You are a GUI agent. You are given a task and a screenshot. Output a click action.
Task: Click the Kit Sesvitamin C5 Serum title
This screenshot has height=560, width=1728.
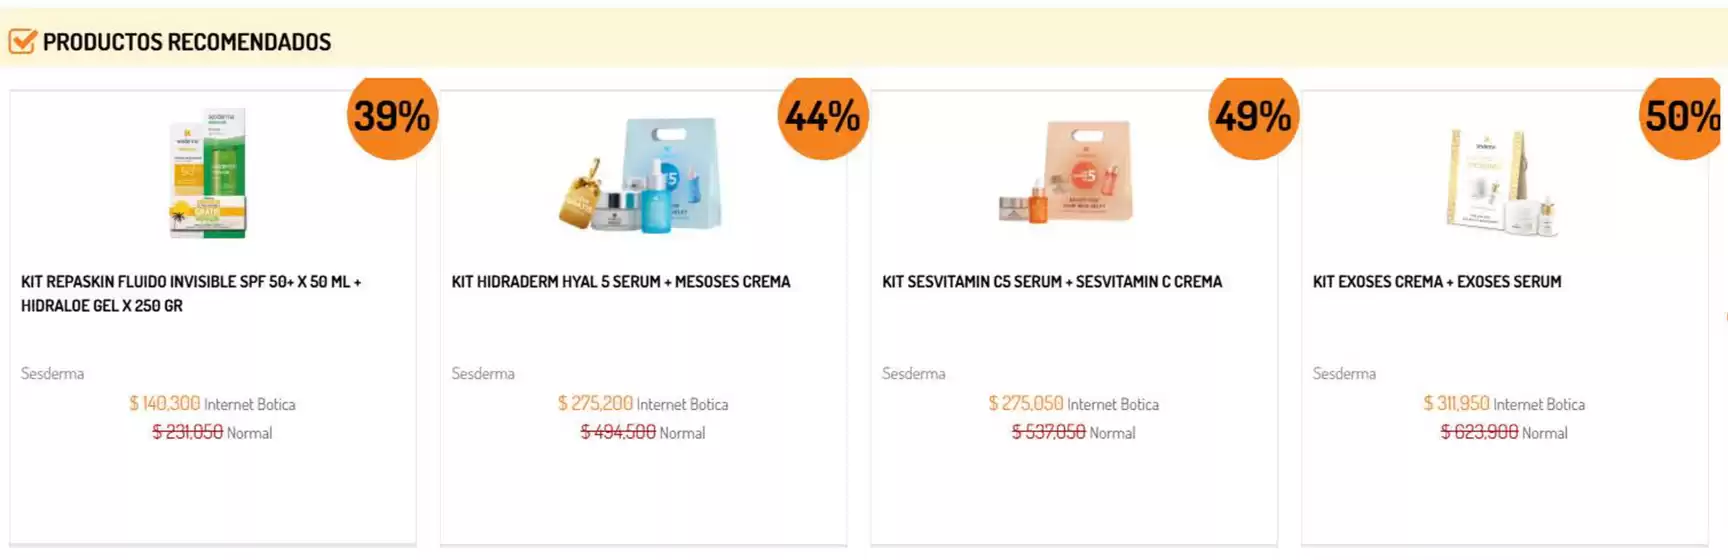pos(1052,282)
